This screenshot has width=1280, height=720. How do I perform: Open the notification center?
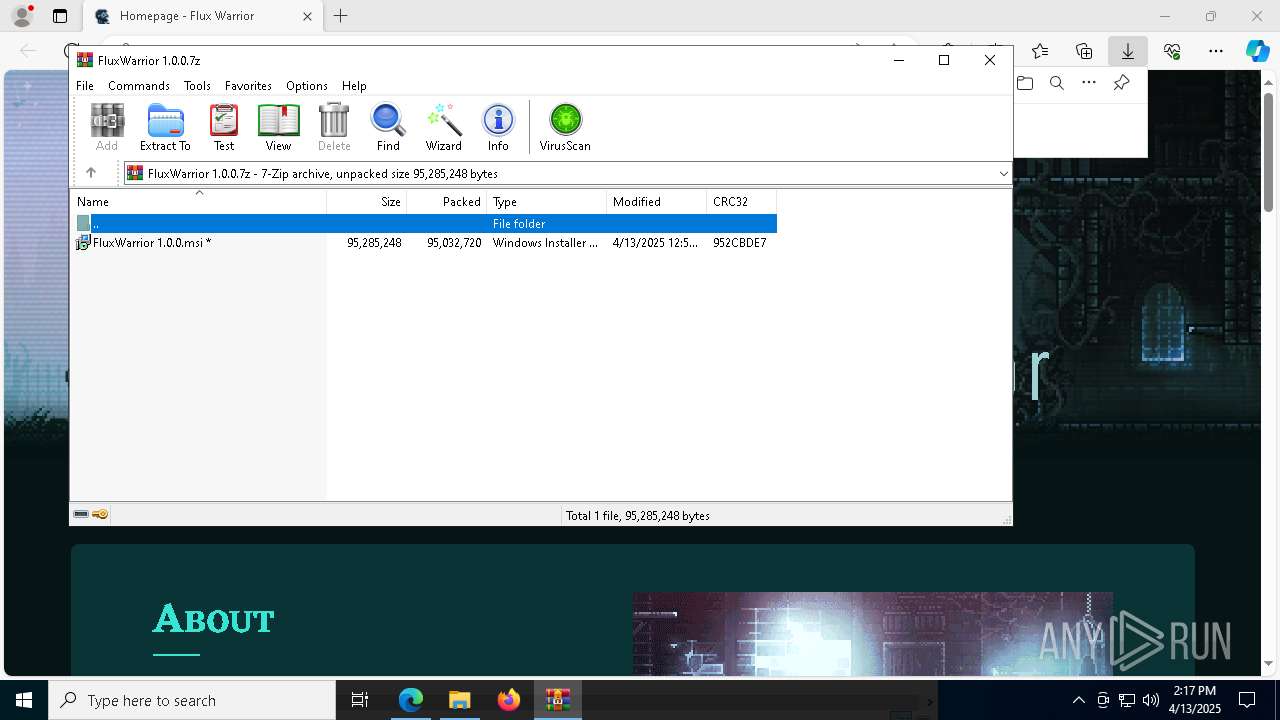pyautogui.click(x=1247, y=700)
